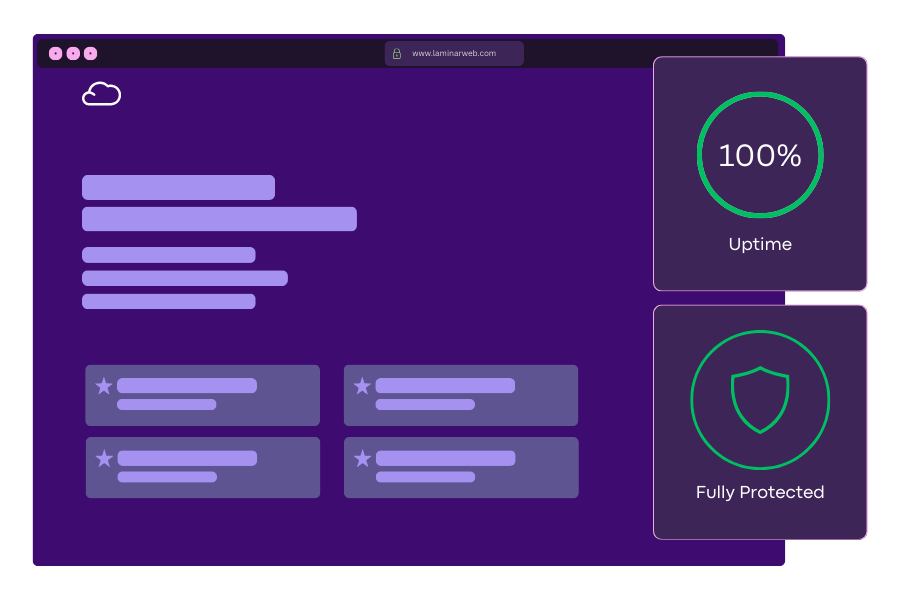Click the leftmost pink window dot
This screenshot has height=600, width=900.
click(56, 53)
